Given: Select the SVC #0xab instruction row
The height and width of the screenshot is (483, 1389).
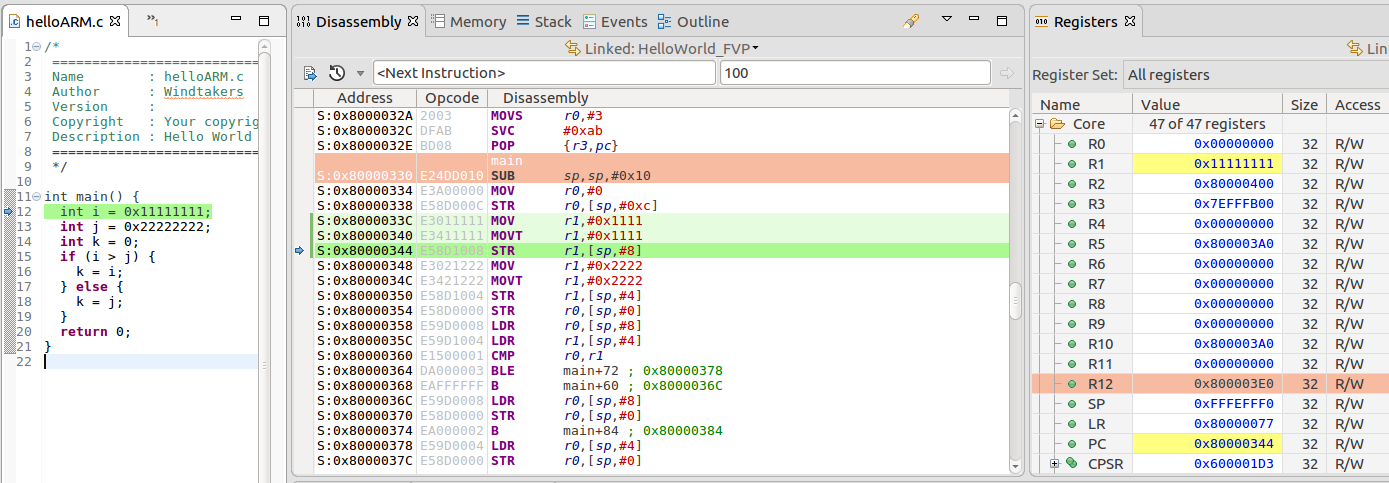Looking at the screenshot, I should [x=661, y=130].
